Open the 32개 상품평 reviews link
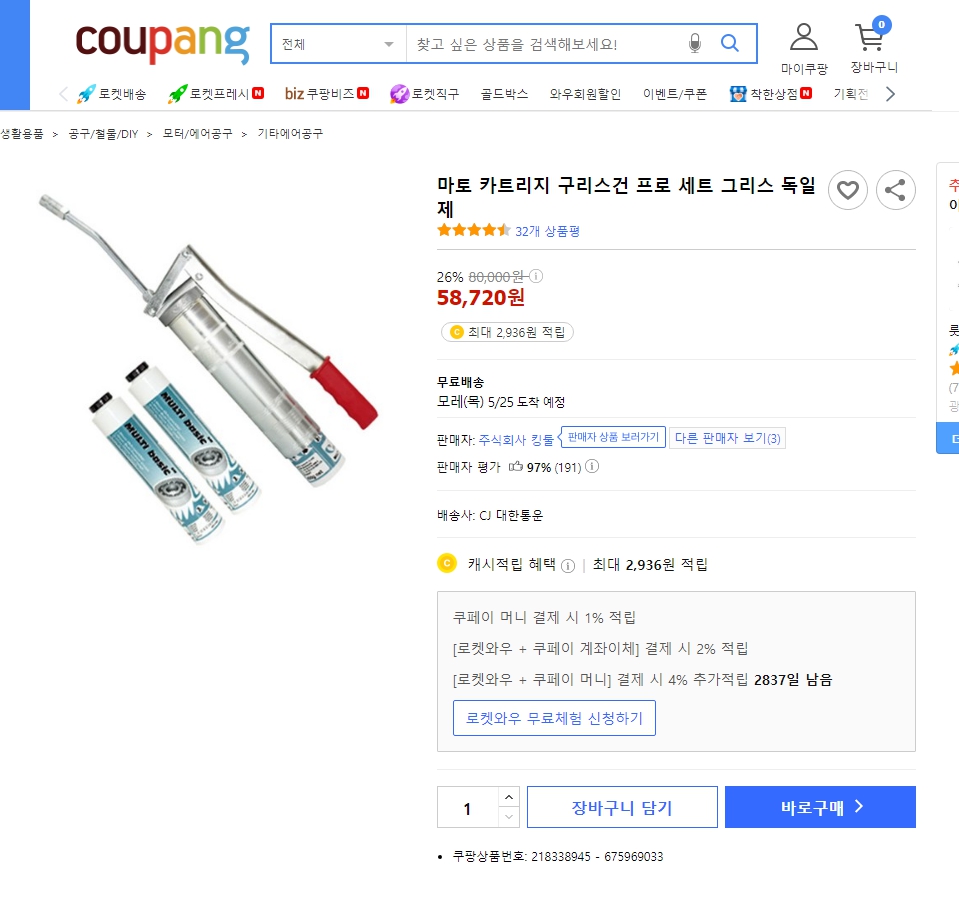Image resolution: width=959 pixels, height=905 pixels. (x=547, y=231)
